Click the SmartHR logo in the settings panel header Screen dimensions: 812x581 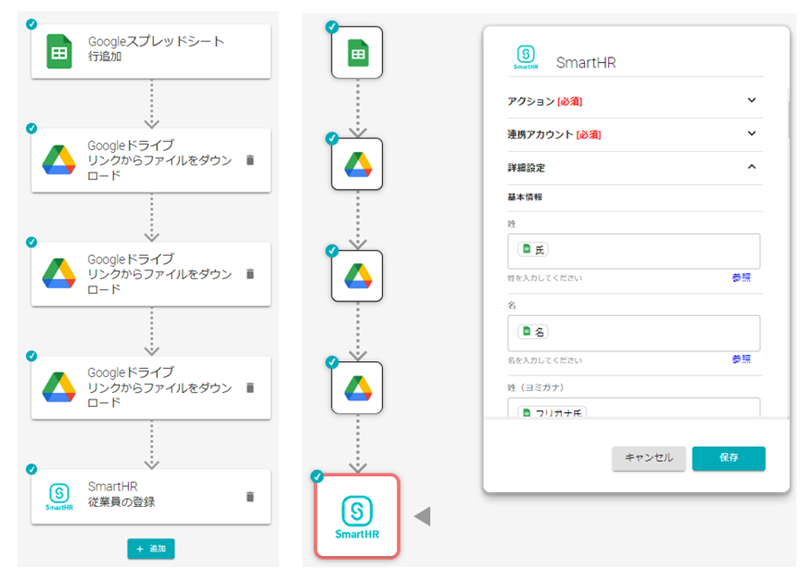click(x=526, y=57)
